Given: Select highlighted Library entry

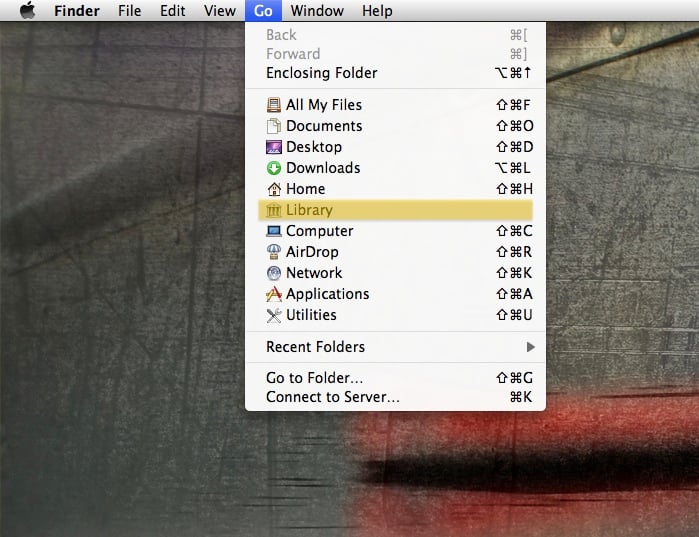Looking at the screenshot, I should click(395, 210).
